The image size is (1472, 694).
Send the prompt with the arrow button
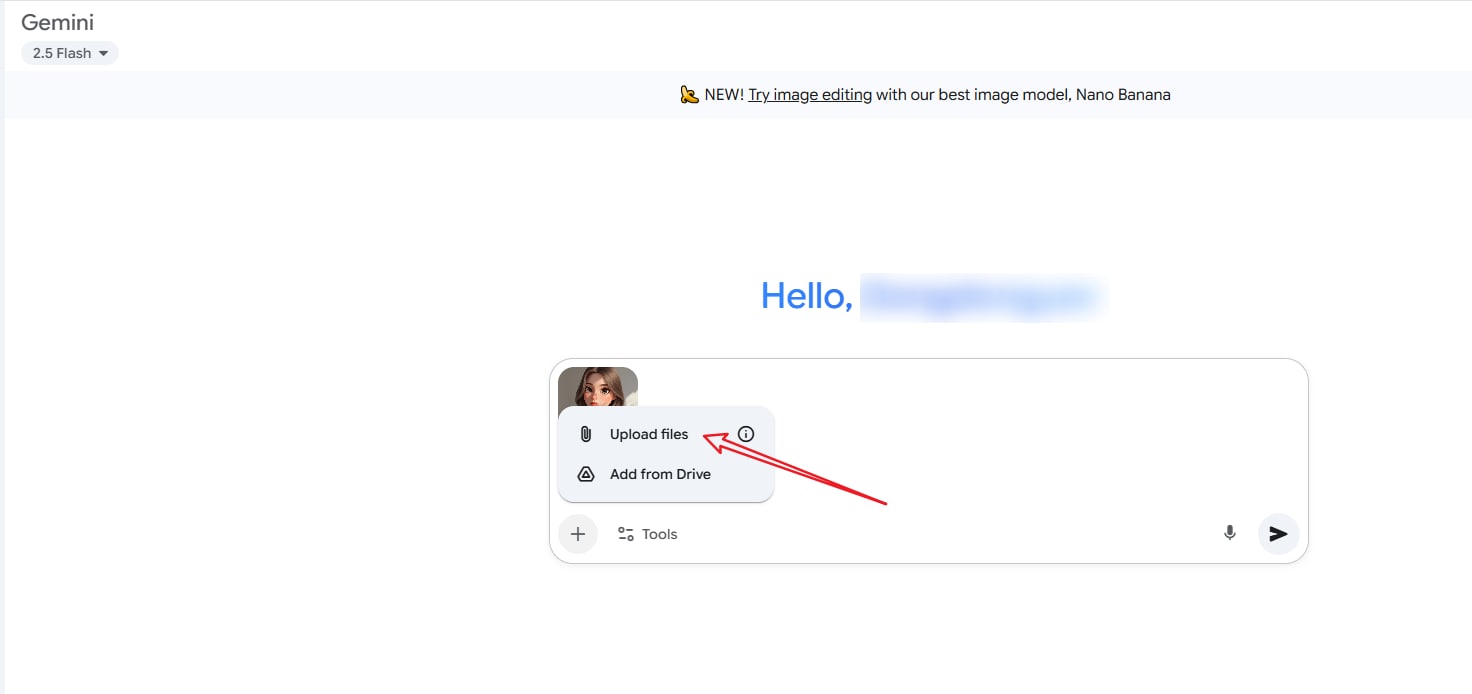(1278, 534)
